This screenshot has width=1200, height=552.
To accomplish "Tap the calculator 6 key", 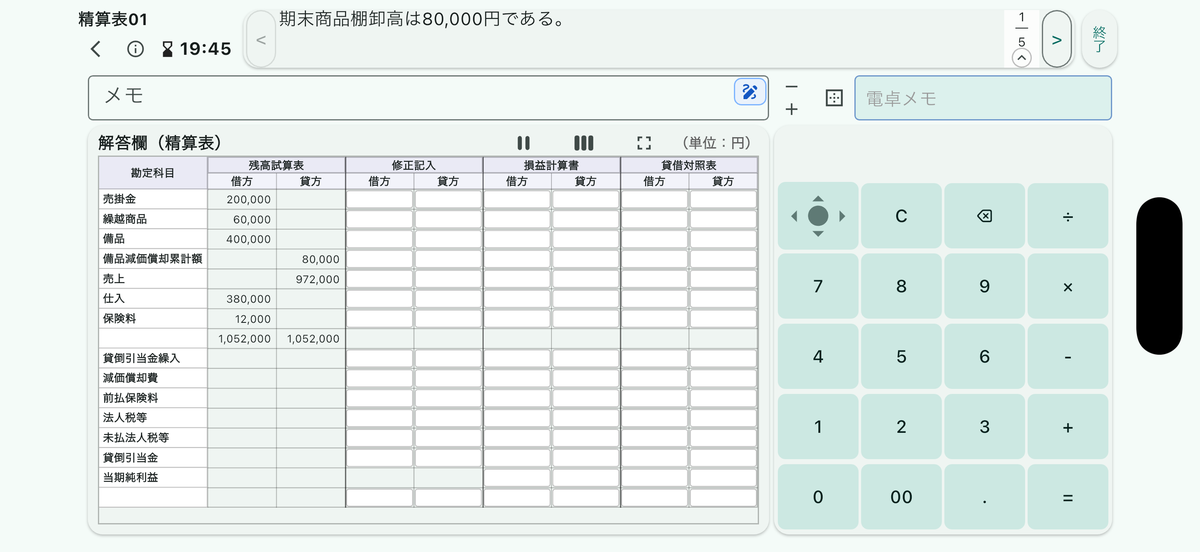I will tap(984, 356).
